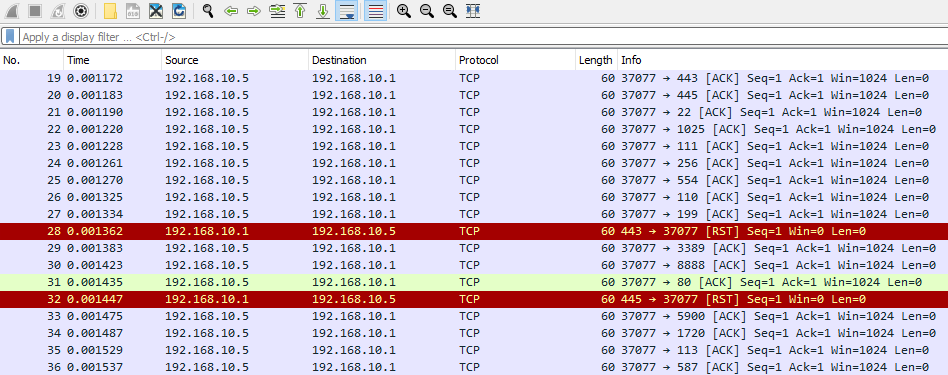Select red RST packet 32 from port 445
This screenshot has width=948, height=375.
[474, 299]
